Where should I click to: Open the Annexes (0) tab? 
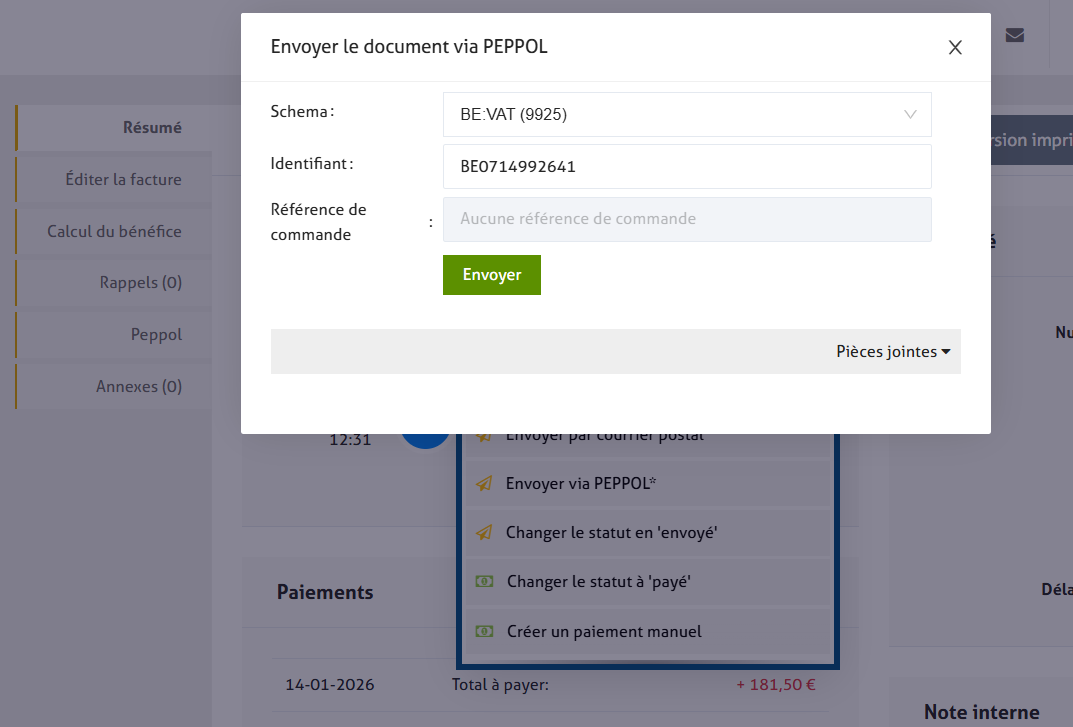point(138,387)
